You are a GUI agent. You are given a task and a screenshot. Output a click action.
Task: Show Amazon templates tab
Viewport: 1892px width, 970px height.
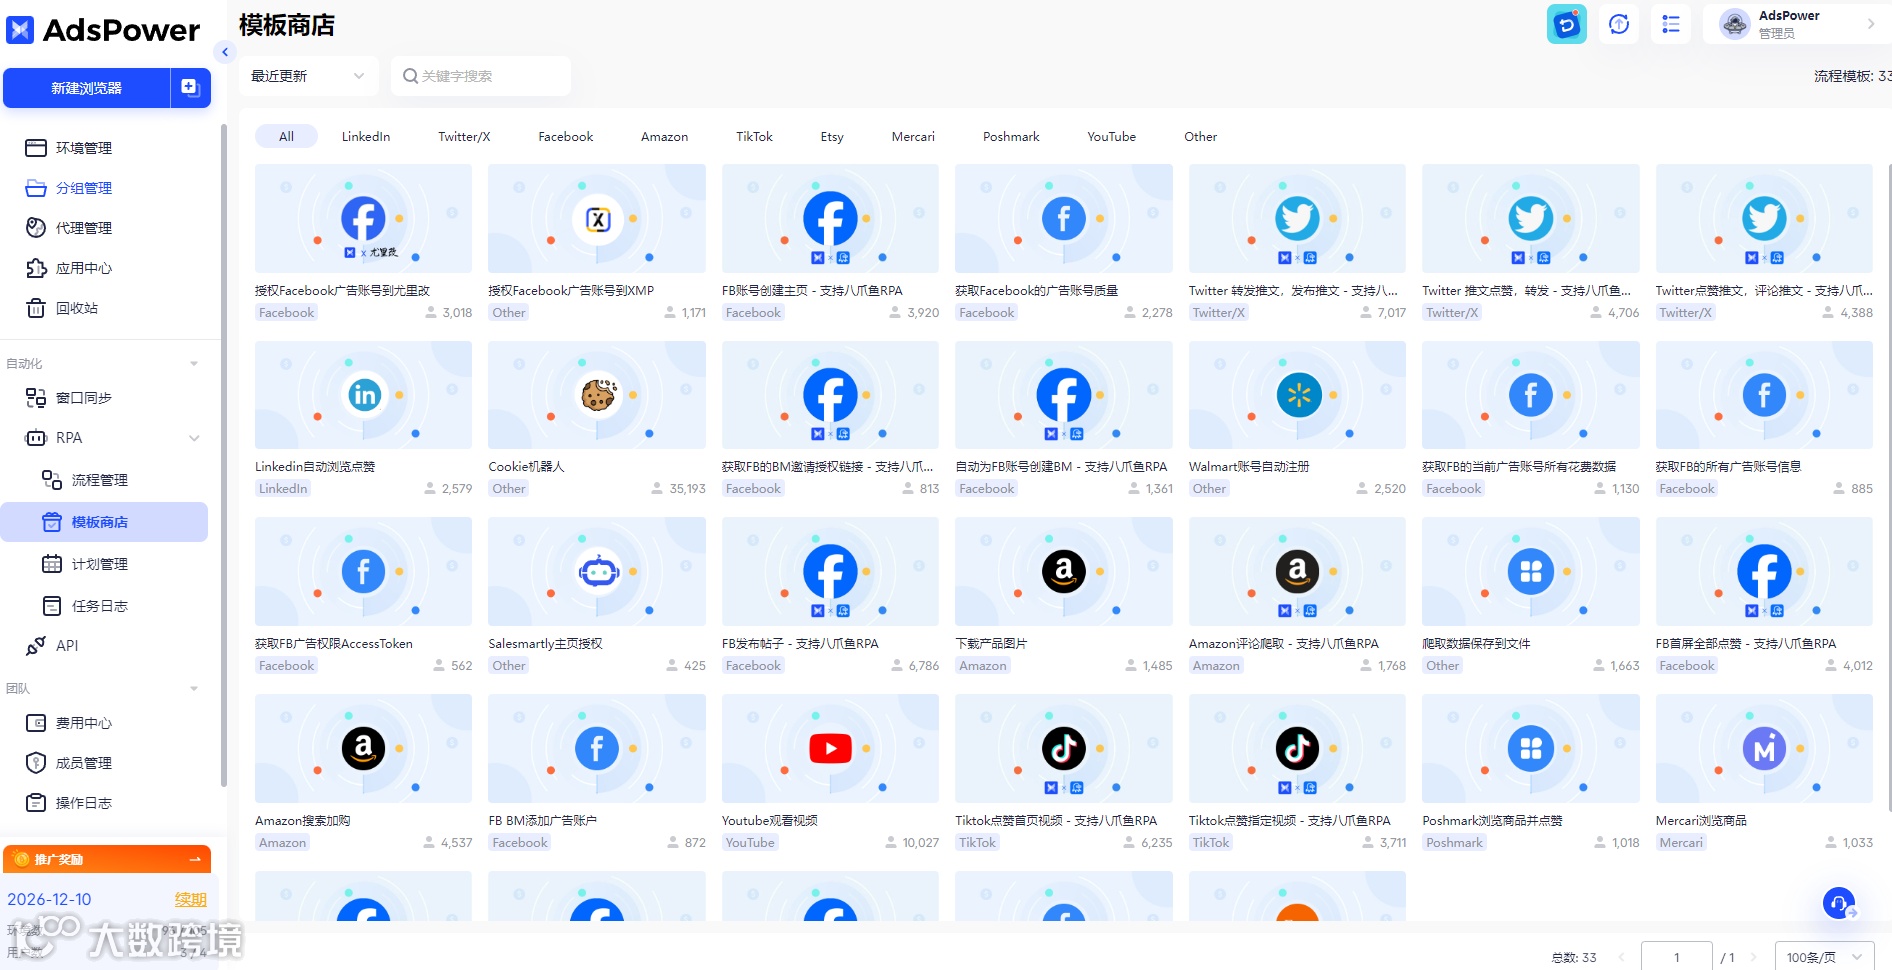tap(665, 137)
